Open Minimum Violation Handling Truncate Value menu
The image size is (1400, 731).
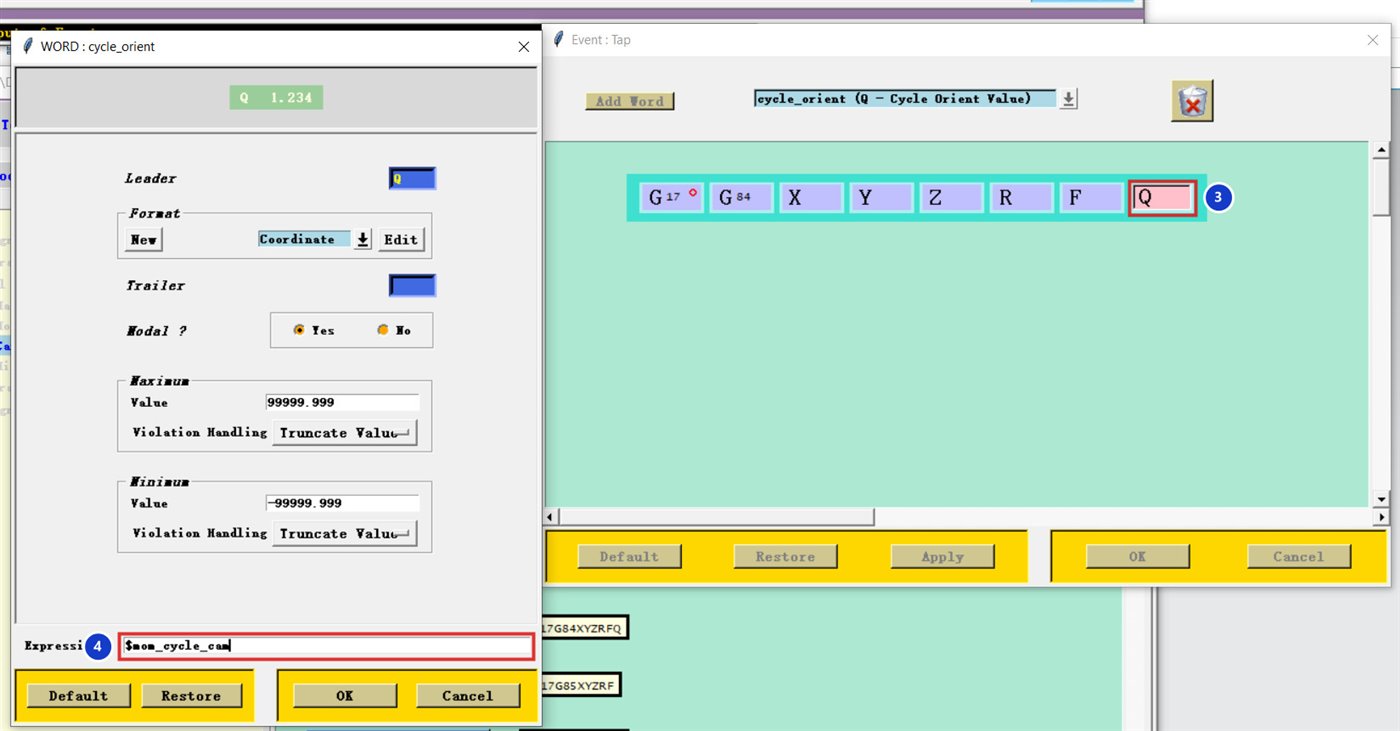[x=344, y=534]
